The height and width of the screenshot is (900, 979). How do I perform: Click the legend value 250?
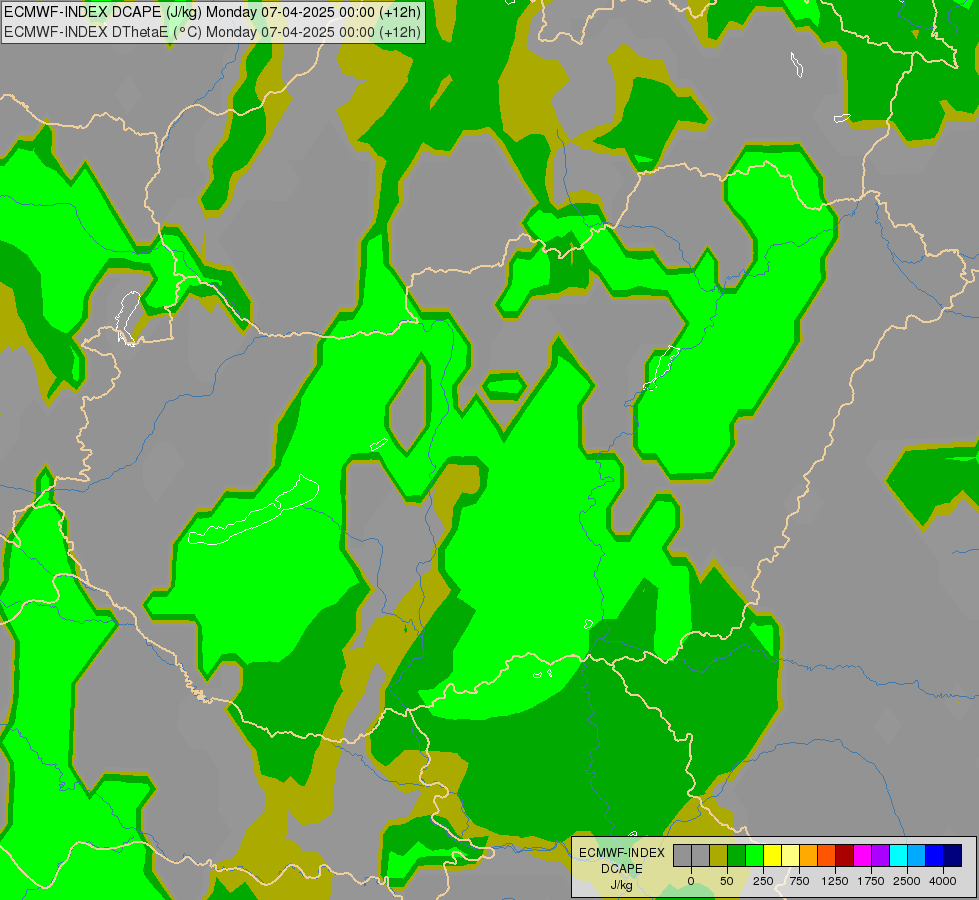tap(763, 881)
